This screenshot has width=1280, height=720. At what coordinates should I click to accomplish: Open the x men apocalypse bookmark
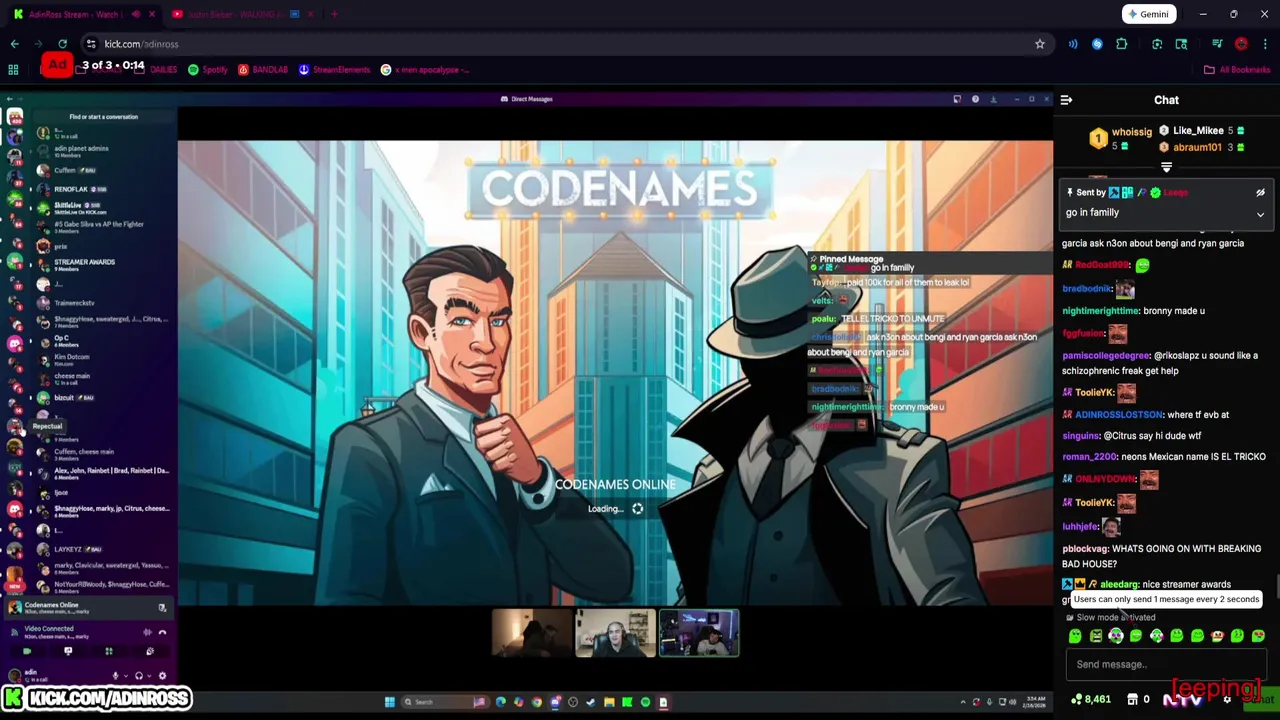click(425, 70)
